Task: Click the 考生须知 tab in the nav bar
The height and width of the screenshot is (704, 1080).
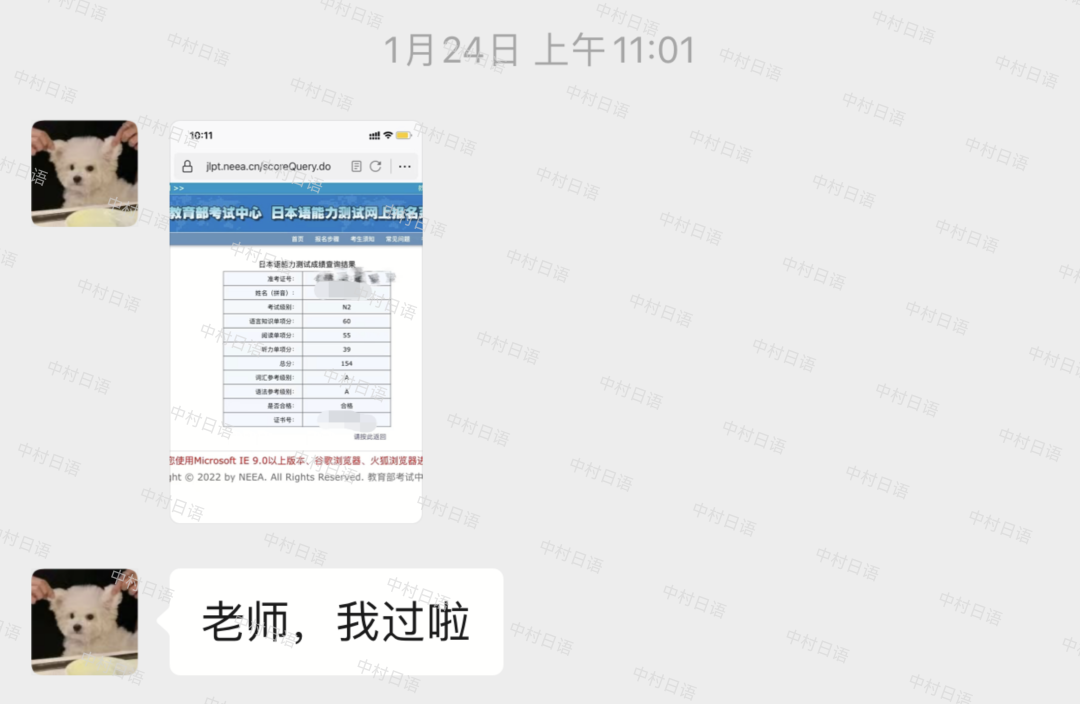Action: point(361,239)
